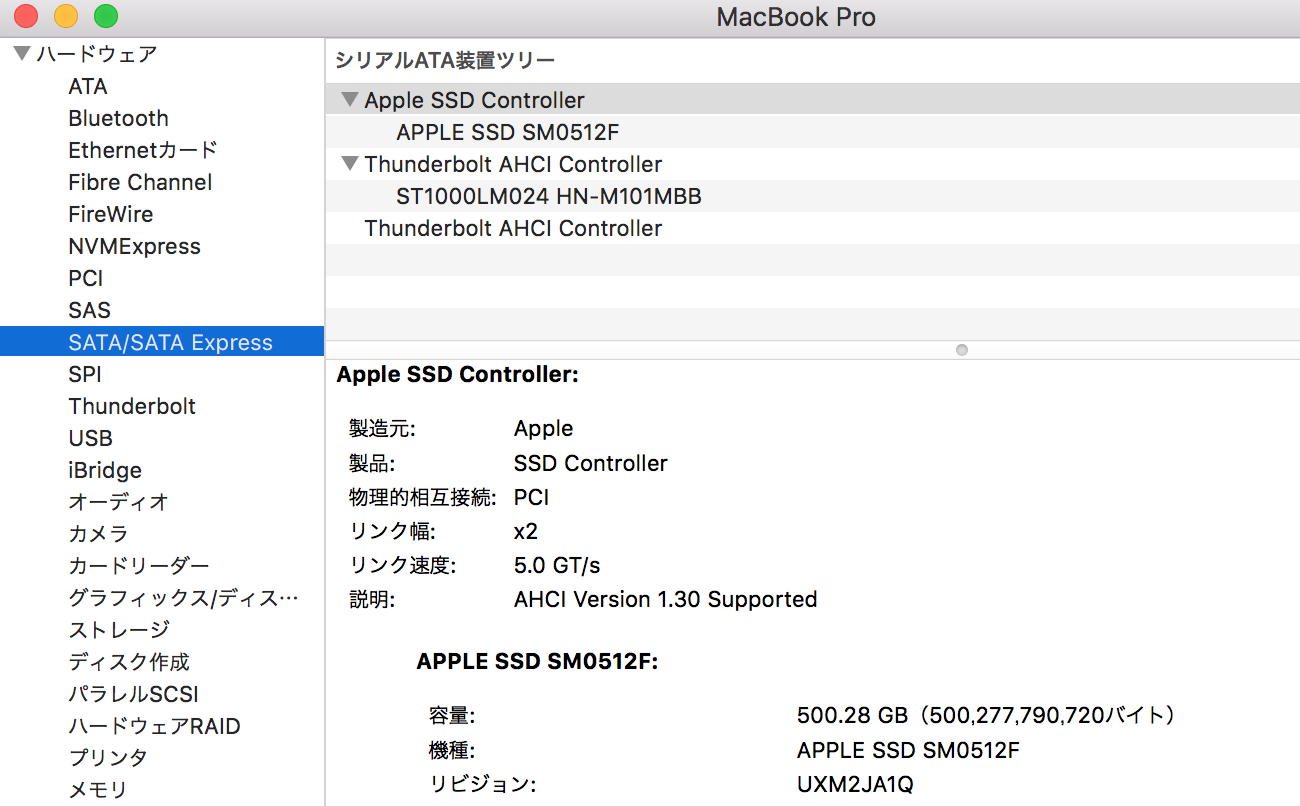1300x806 pixels.
Task: Open Thunderbolt in the sidebar
Action: pyautogui.click(x=132, y=406)
